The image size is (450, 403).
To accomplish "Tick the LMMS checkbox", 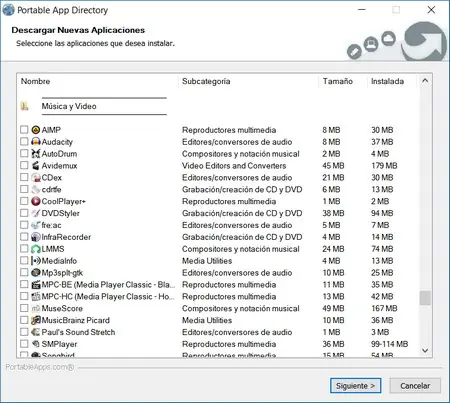I will (x=24, y=248).
